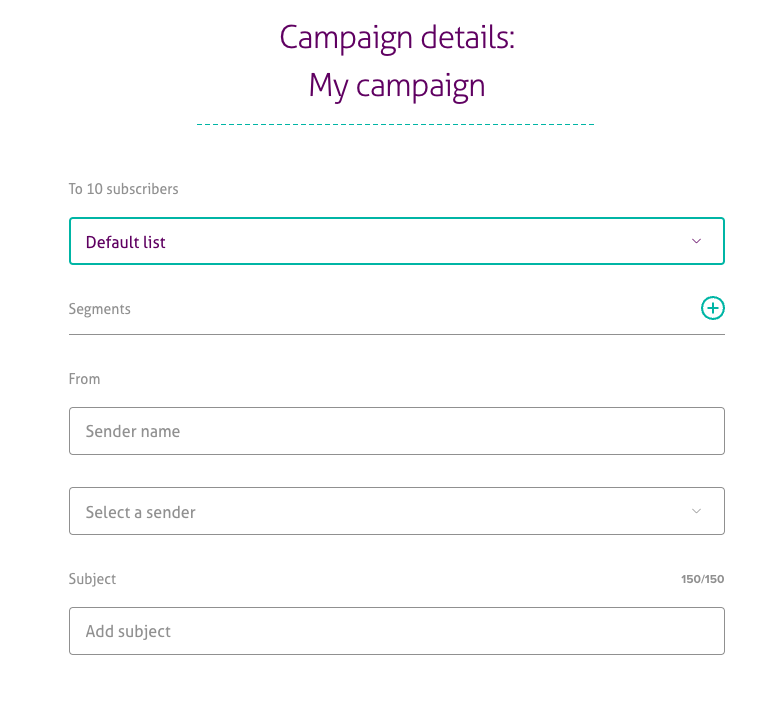Click the Segments label
Image resolution: width=759 pixels, height=718 pixels.
point(100,309)
